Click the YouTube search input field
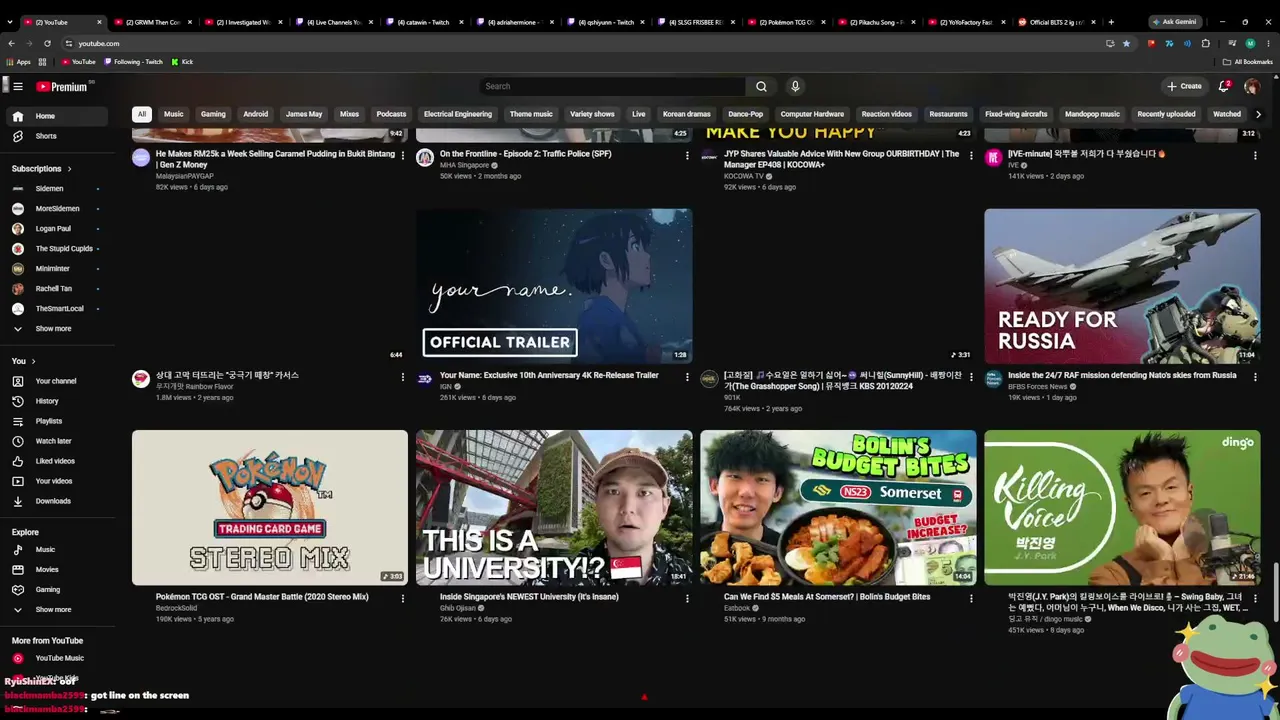 pyautogui.click(x=612, y=86)
